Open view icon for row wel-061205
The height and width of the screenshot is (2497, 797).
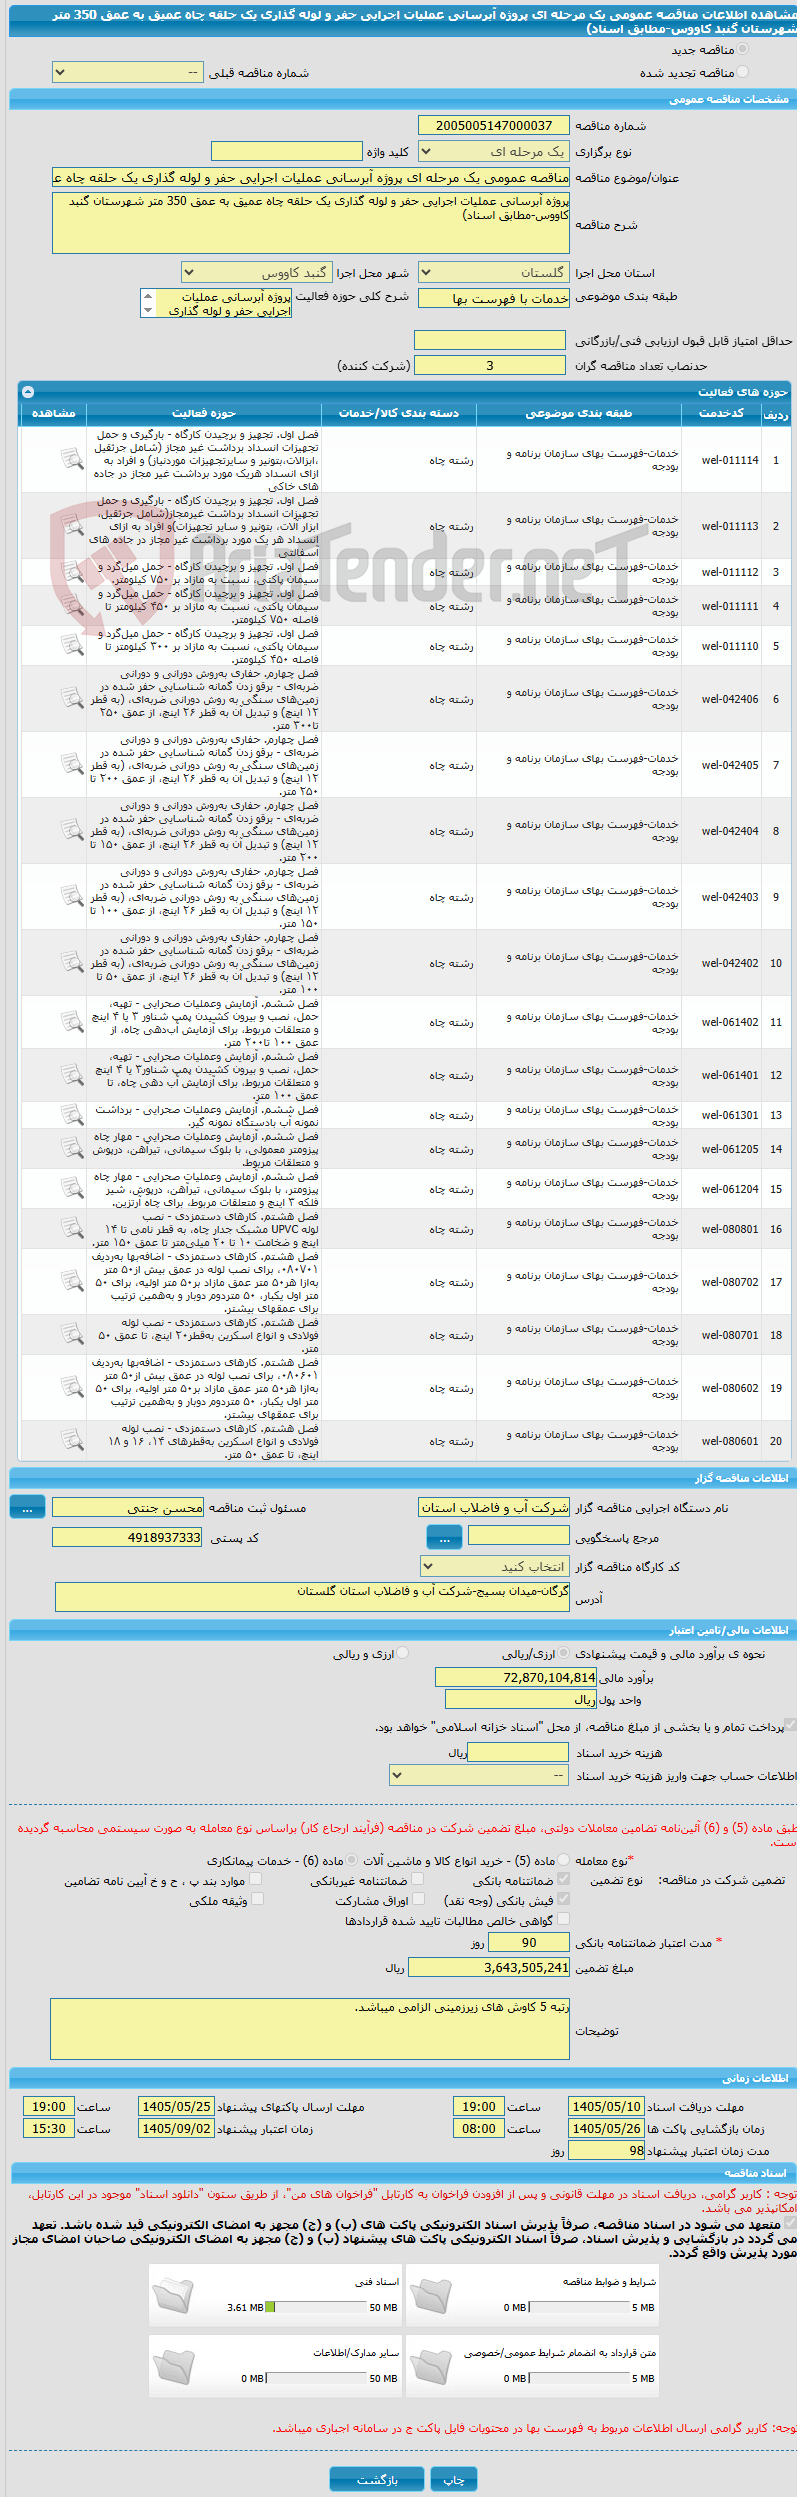pyautogui.click(x=72, y=1149)
